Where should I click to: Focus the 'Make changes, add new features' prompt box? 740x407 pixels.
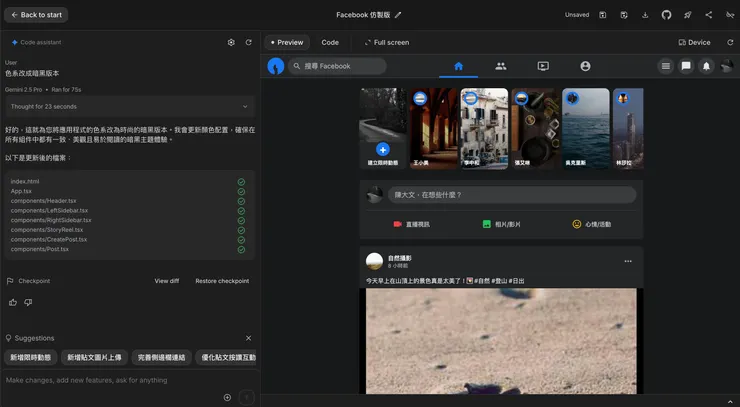click(x=130, y=380)
